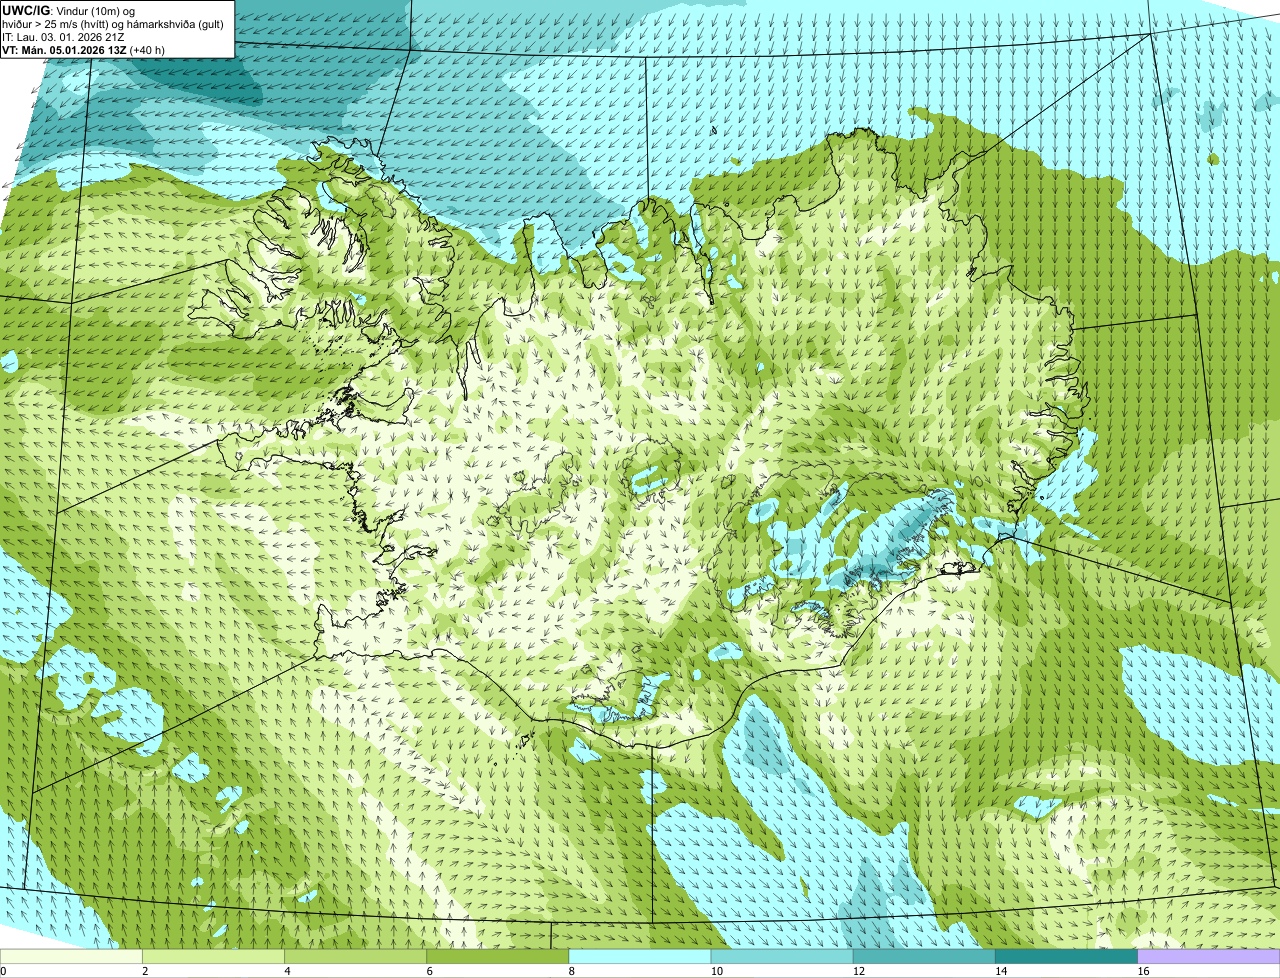Click the 12–14 m/s teal legend swatch
Screen dimensions: 1280x978
(924, 956)
